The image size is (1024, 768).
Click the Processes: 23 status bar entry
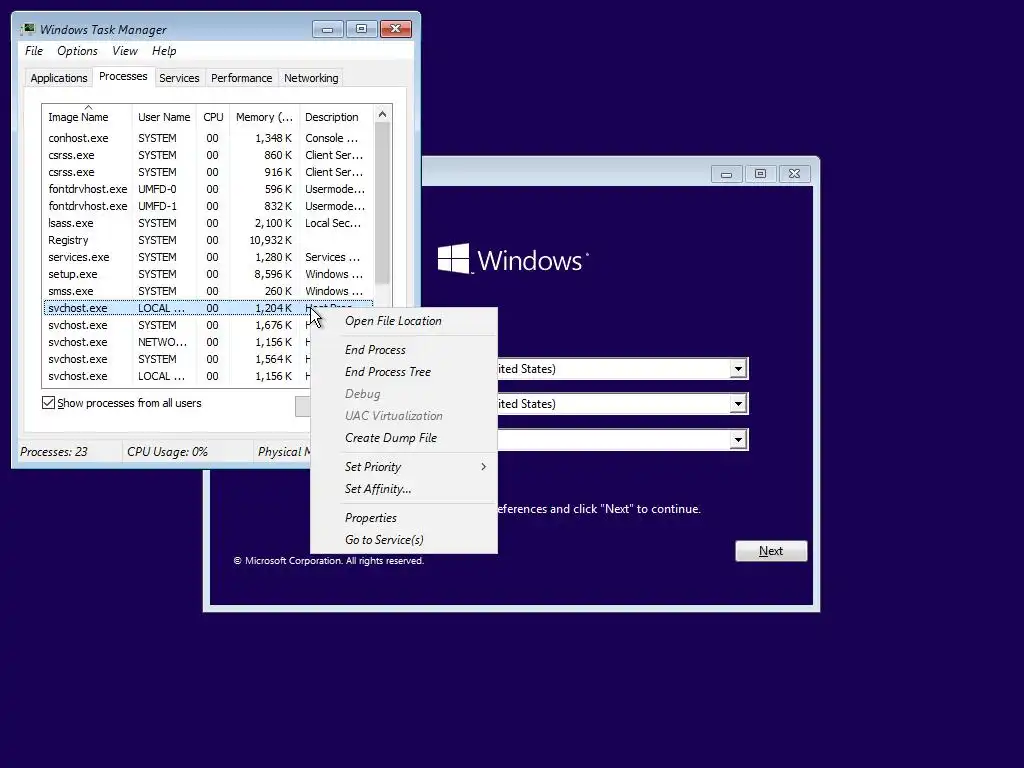(x=54, y=451)
